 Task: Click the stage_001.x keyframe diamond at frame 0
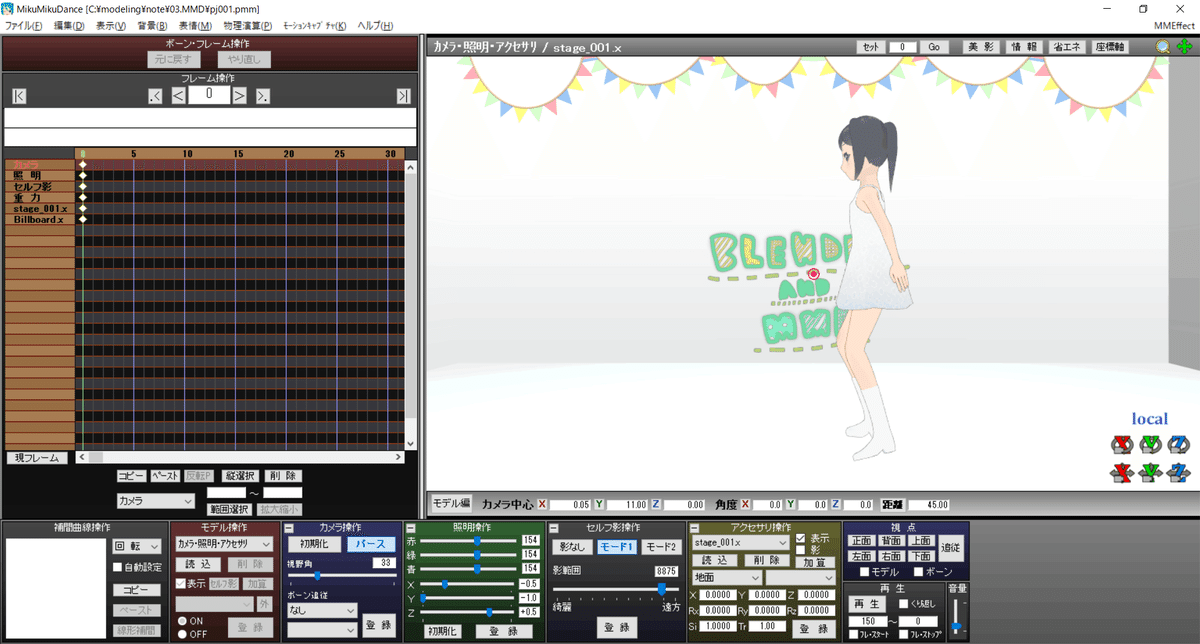point(83,208)
